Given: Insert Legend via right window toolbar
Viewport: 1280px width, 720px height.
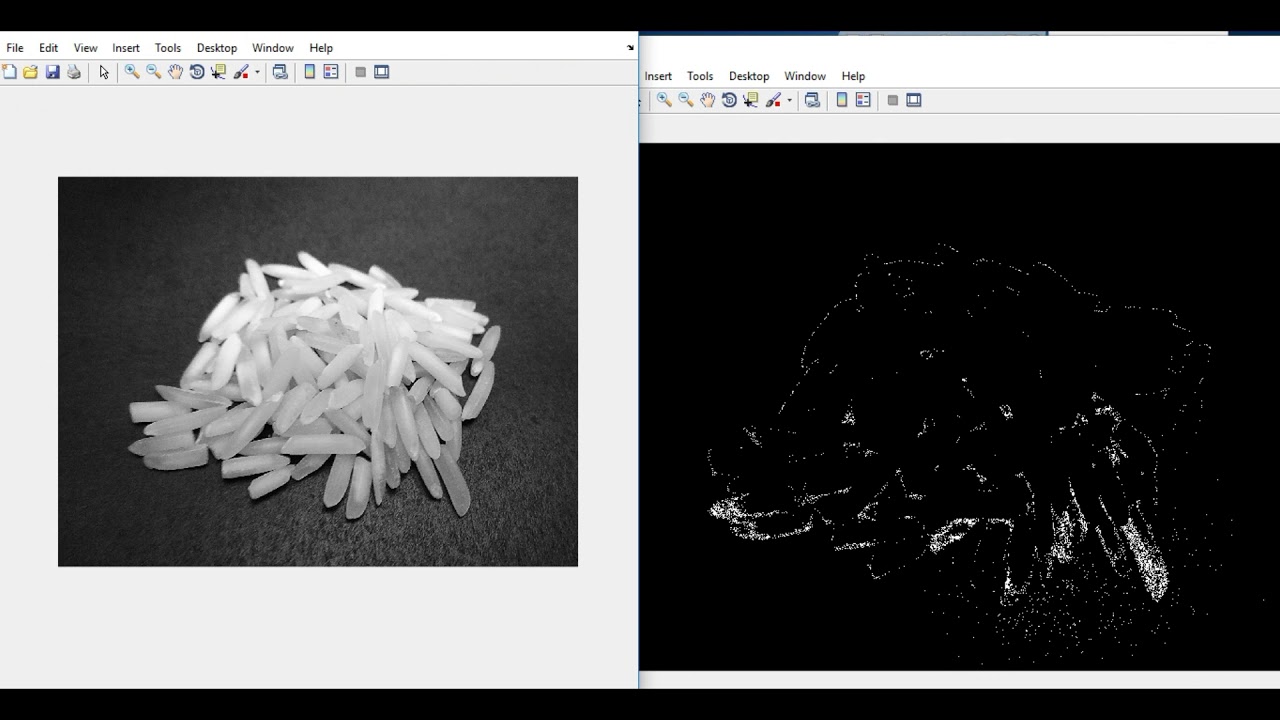Looking at the screenshot, I should pos(863,100).
